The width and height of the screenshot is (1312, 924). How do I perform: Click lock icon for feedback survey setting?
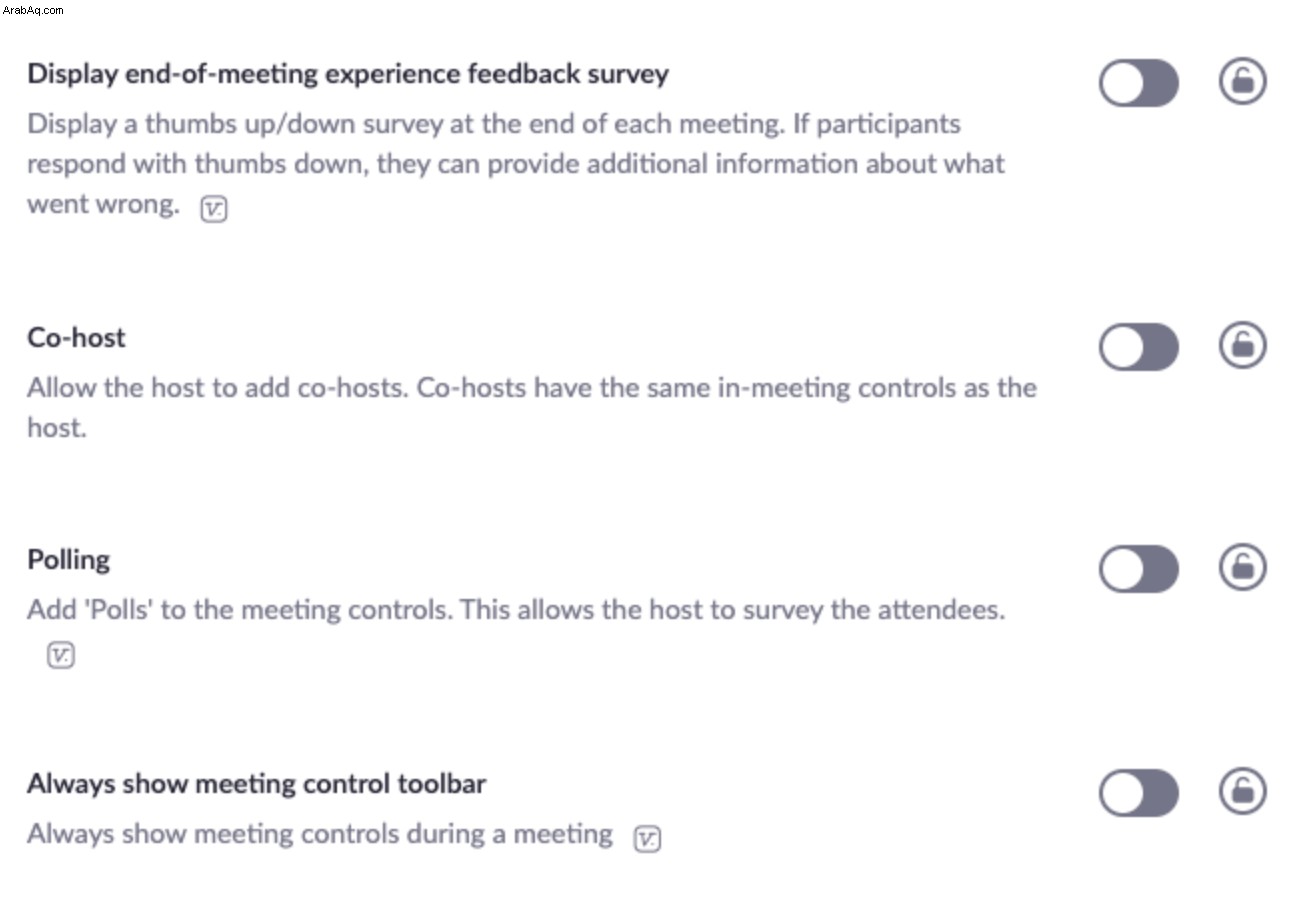tap(1242, 81)
